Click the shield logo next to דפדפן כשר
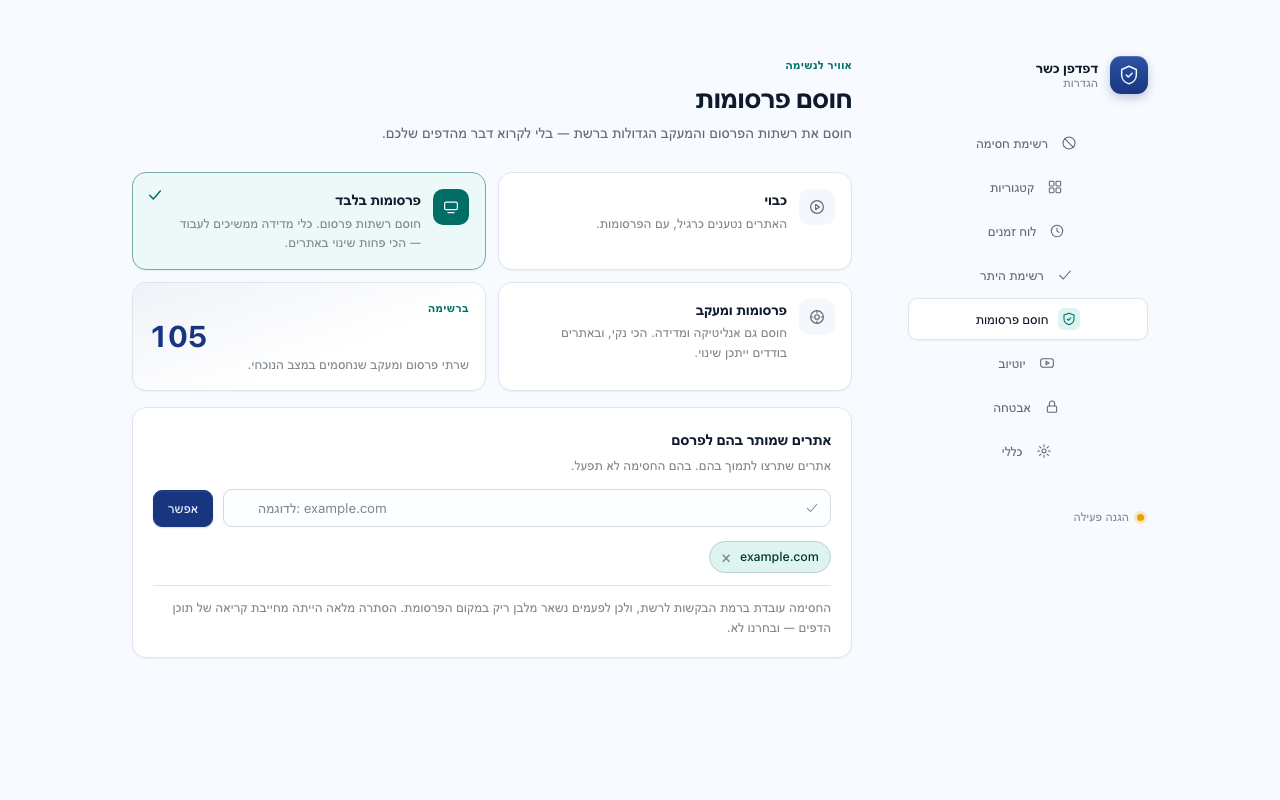This screenshot has height=800, width=1280. [x=1129, y=75]
